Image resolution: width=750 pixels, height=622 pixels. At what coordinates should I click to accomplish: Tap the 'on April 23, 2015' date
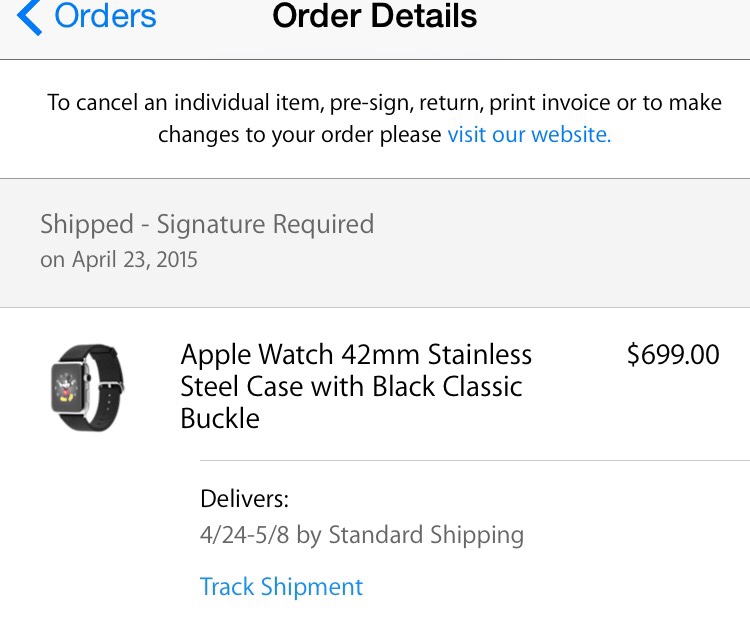(119, 260)
